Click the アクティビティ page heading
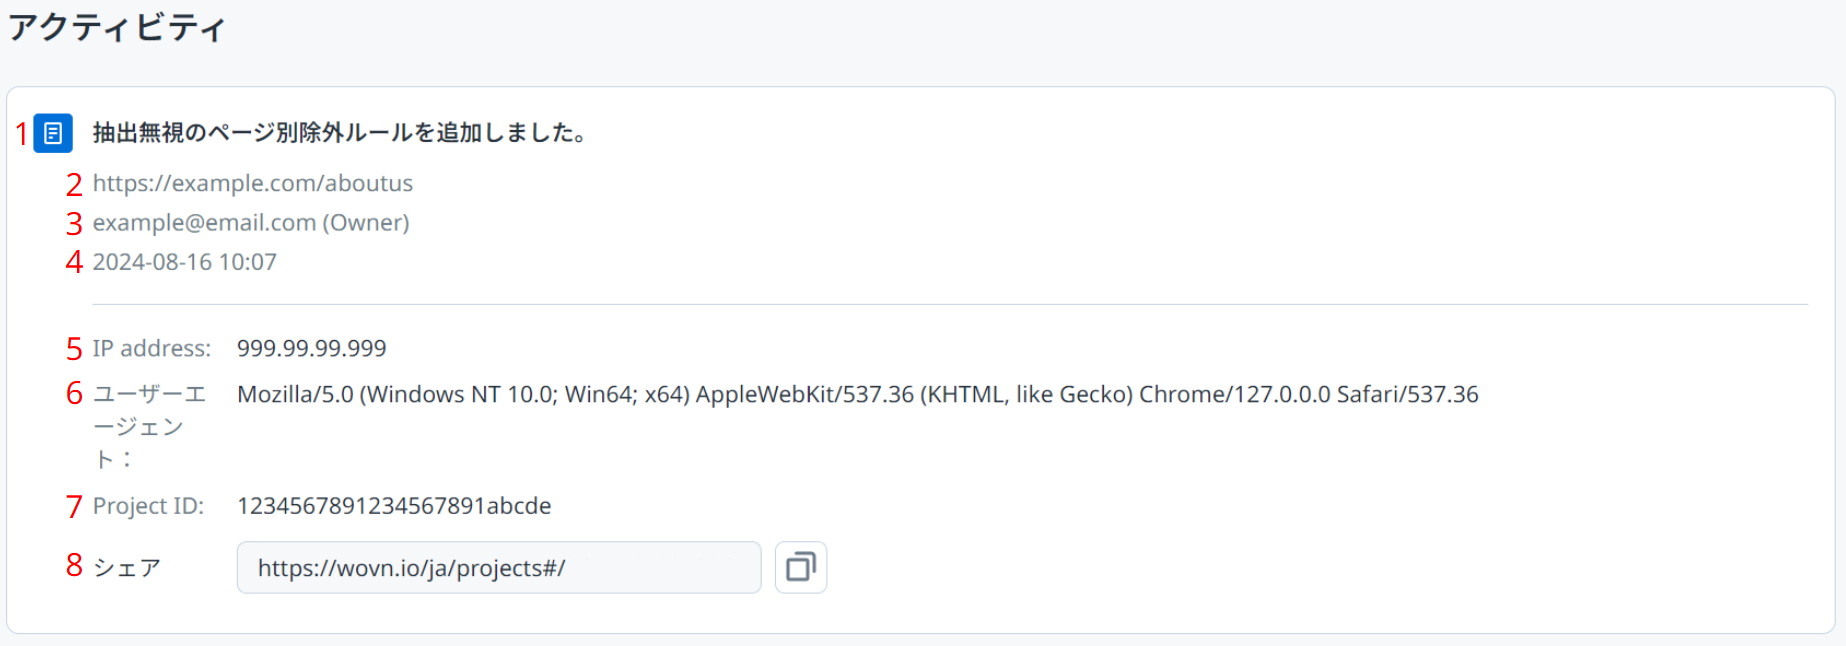1846x646 pixels. coord(117,27)
